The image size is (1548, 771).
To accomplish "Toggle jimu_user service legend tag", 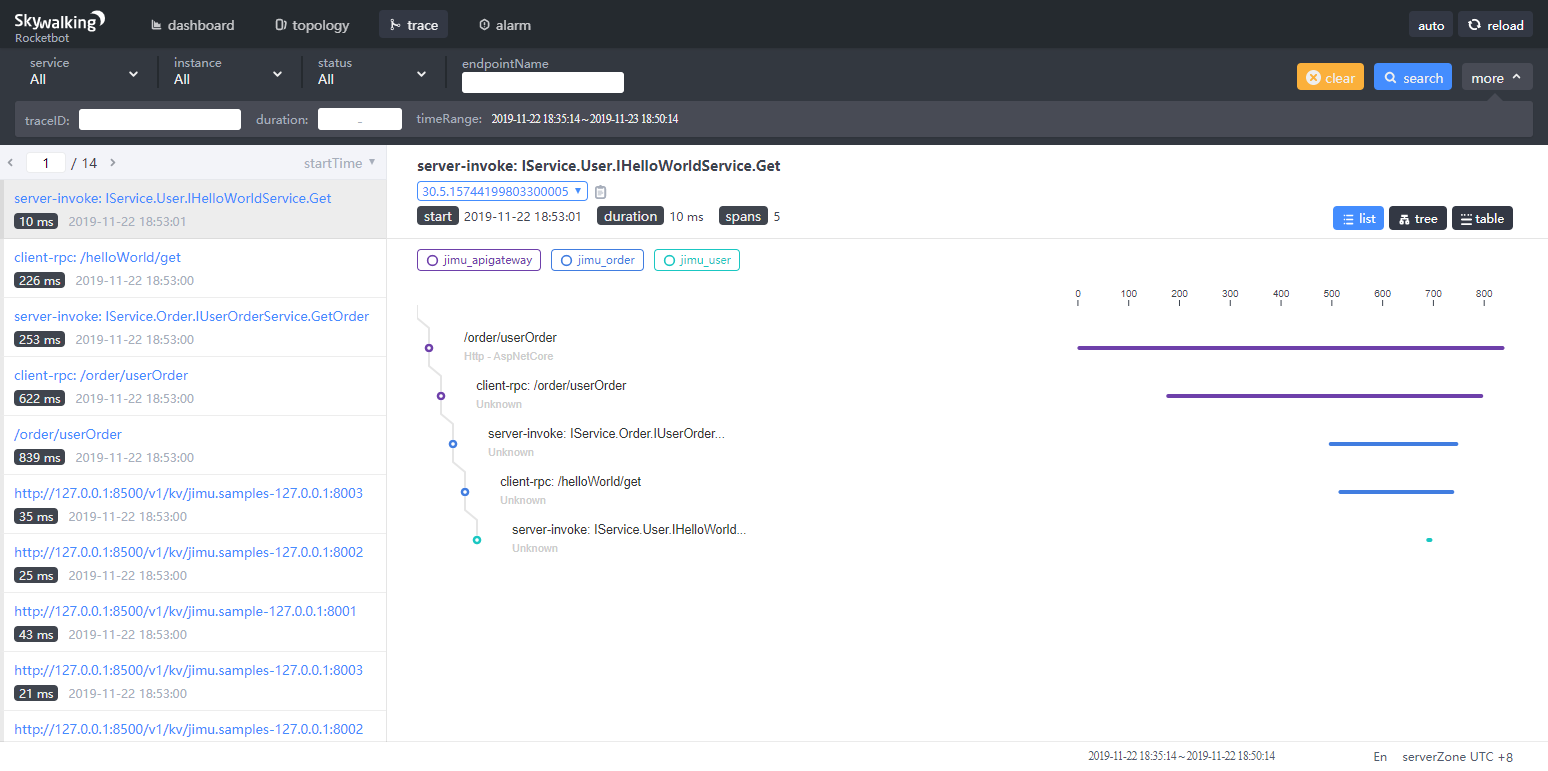I will point(696,260).
